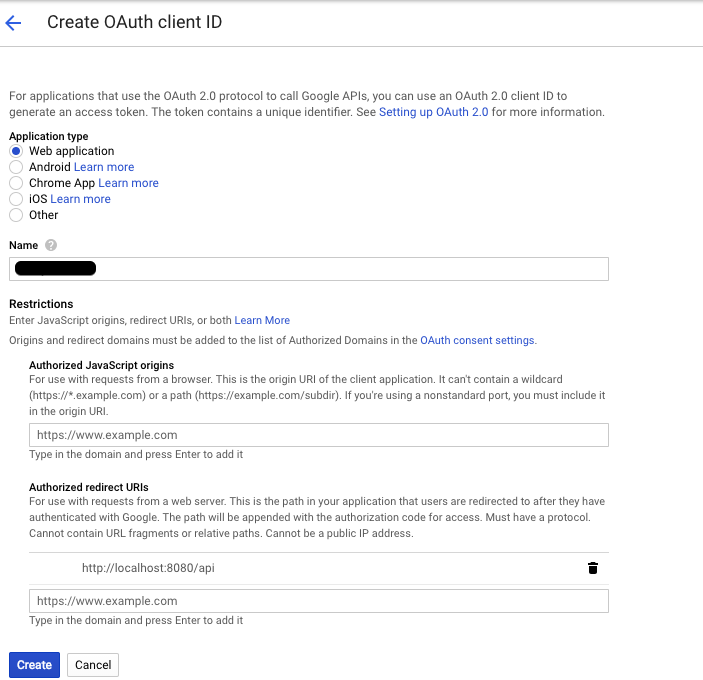Open Learn more link beside Chrome App
This screenshot has height=680, width=703.
click(x=128, y=183)
